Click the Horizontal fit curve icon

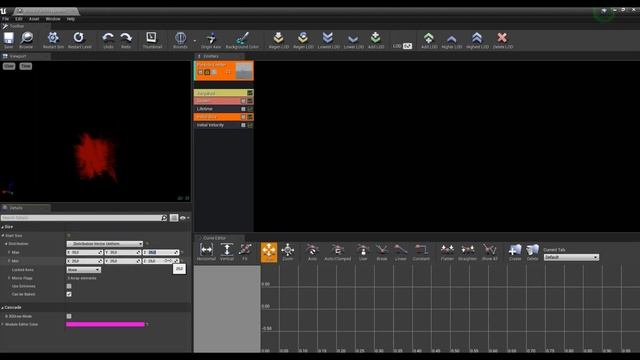click(x=206, y=252)
